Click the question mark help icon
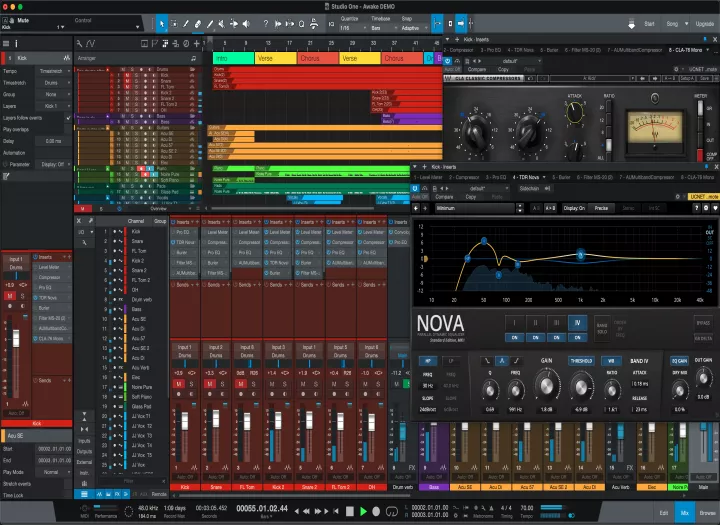This screenshot has width=720, height=525. point(265,24)
